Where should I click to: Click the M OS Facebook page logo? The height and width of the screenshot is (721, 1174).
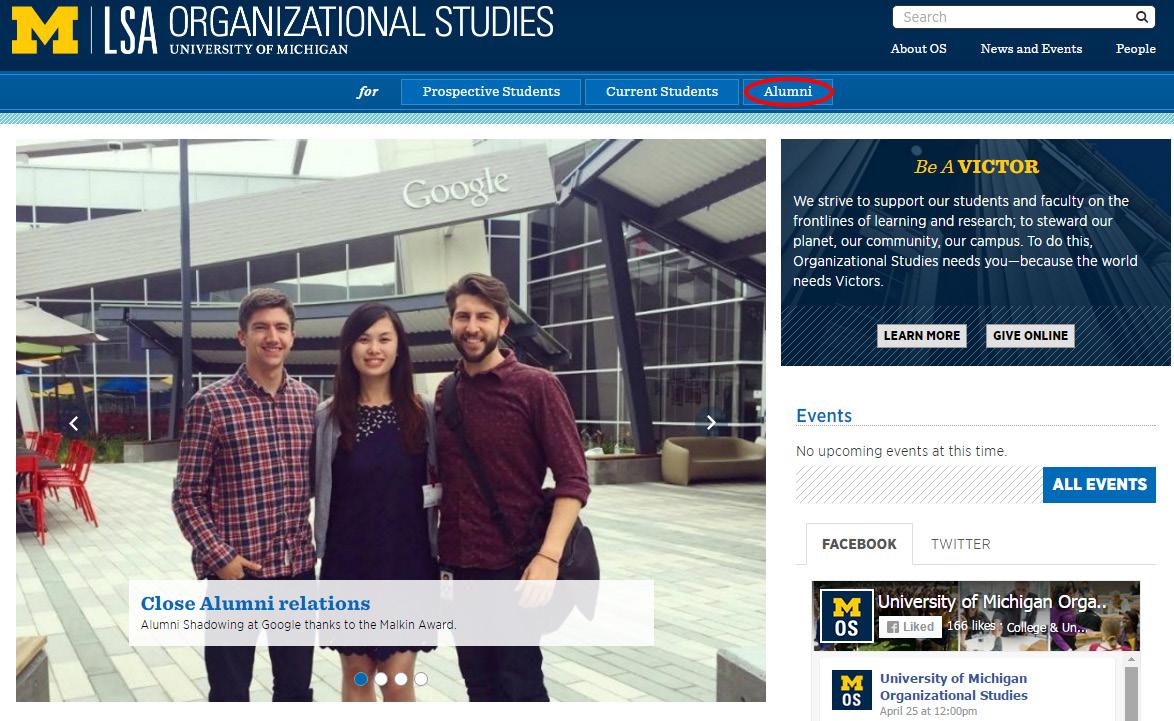tap(846, 616)
